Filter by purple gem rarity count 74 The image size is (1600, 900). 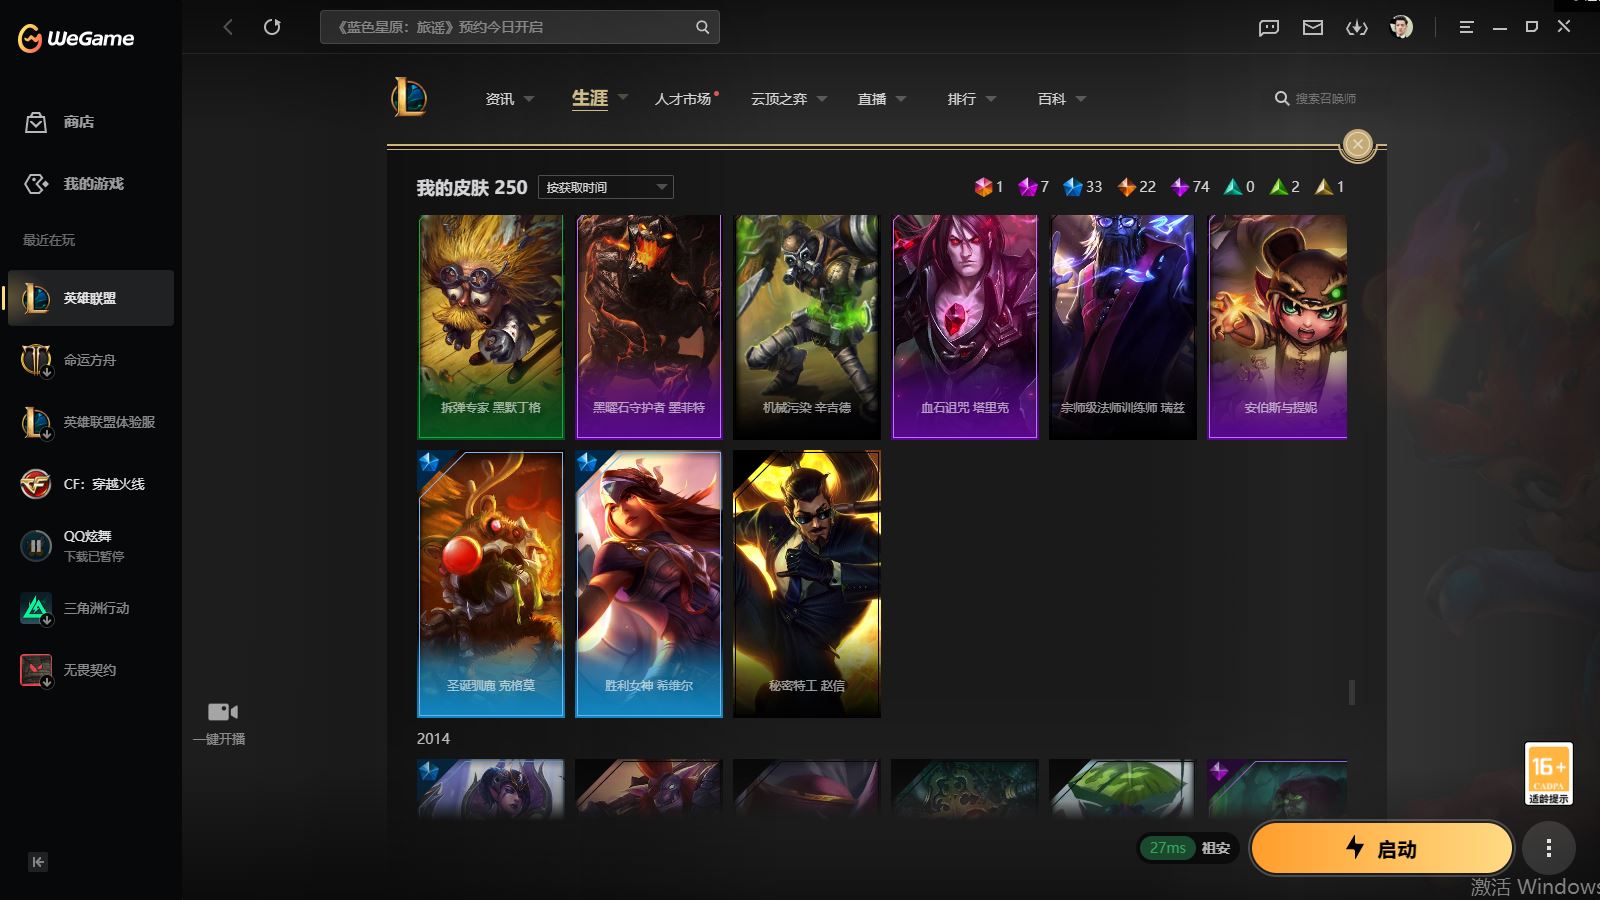[1190, 187]
